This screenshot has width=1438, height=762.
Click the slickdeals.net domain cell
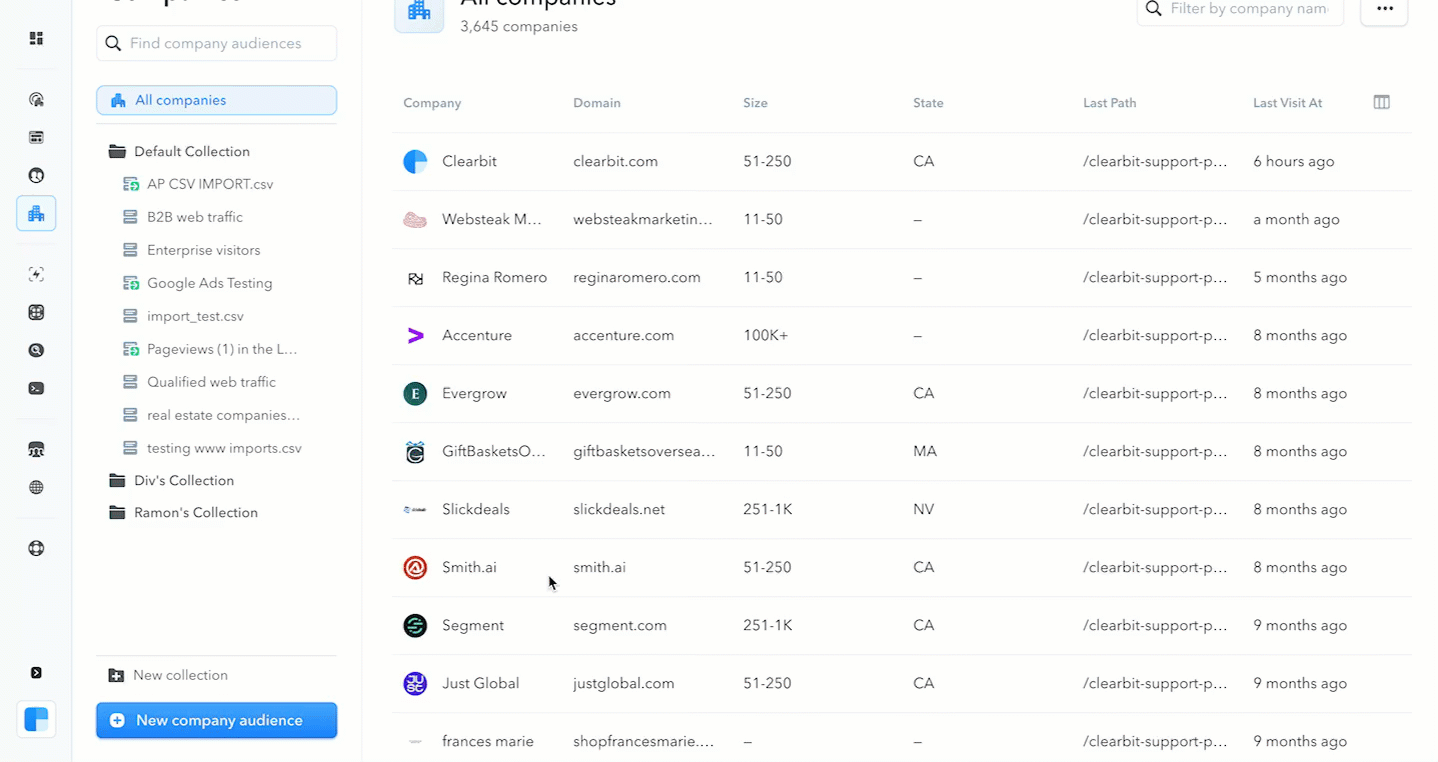[x=619, y=509]
